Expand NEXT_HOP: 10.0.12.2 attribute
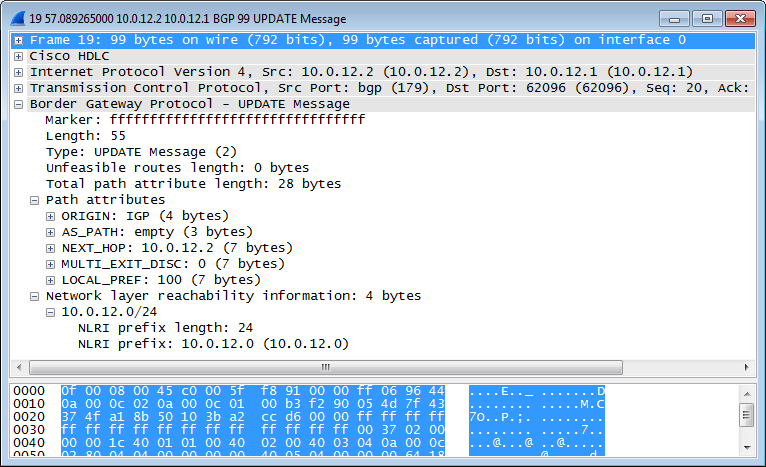Viewport: 766px width, 467px height. tap(50, 249)
